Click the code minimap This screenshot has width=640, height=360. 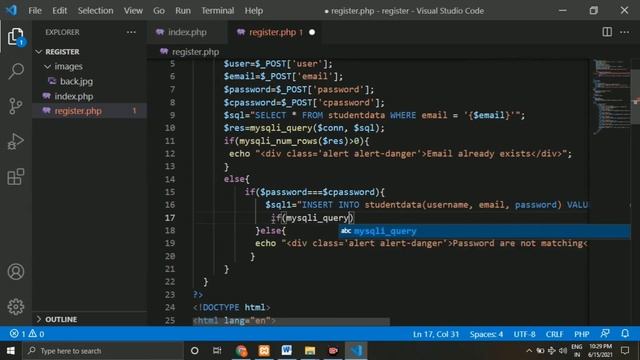[611, 97]
